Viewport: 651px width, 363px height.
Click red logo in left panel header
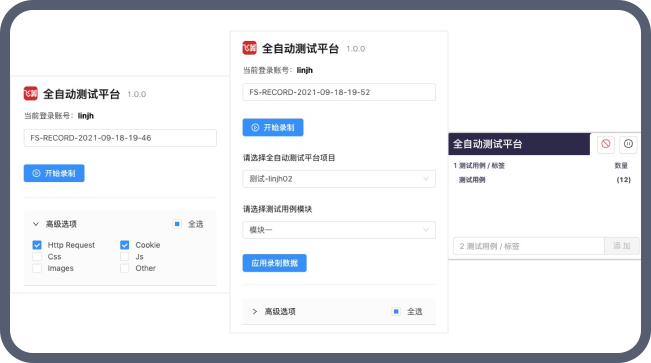click(30, 93)
